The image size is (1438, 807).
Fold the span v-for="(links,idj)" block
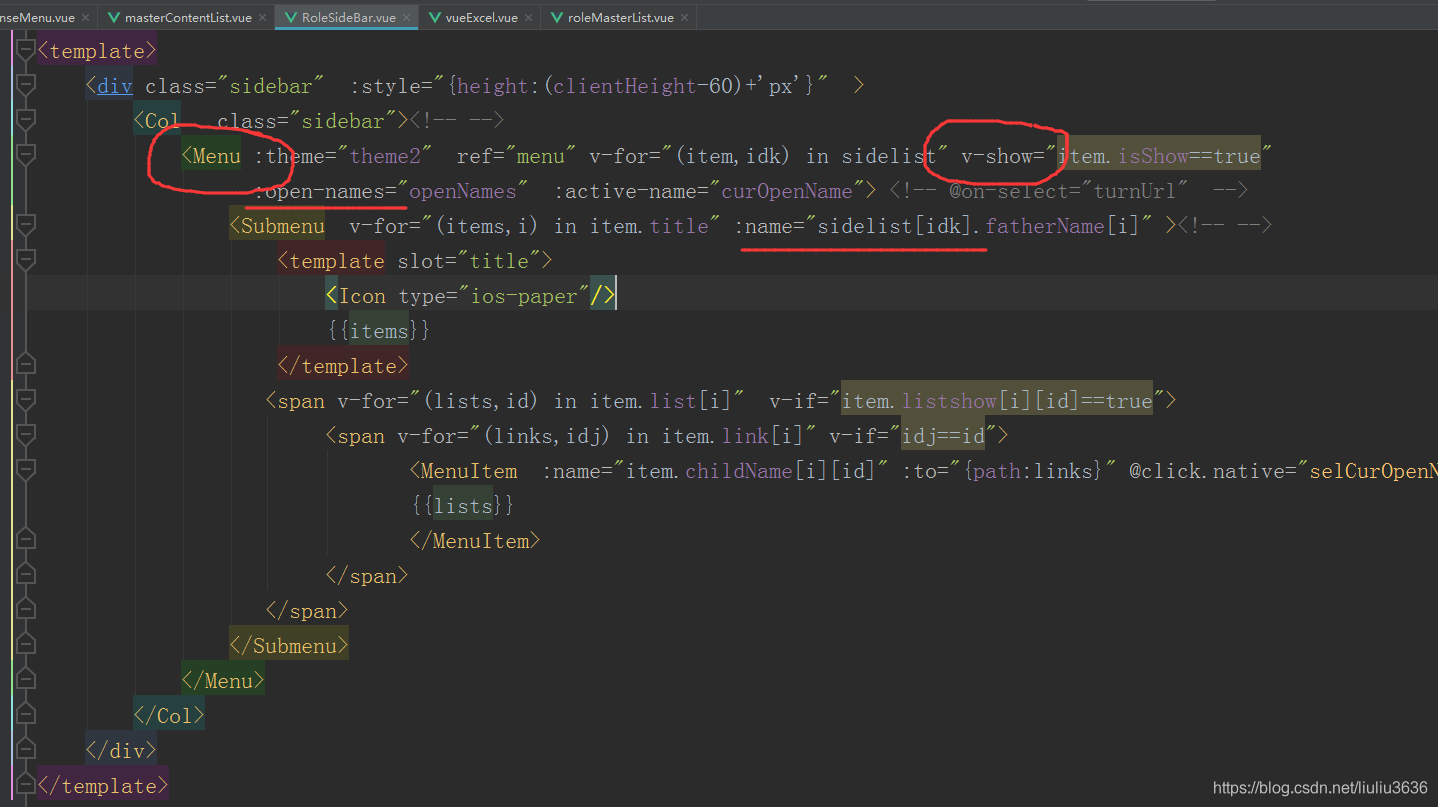26,436
